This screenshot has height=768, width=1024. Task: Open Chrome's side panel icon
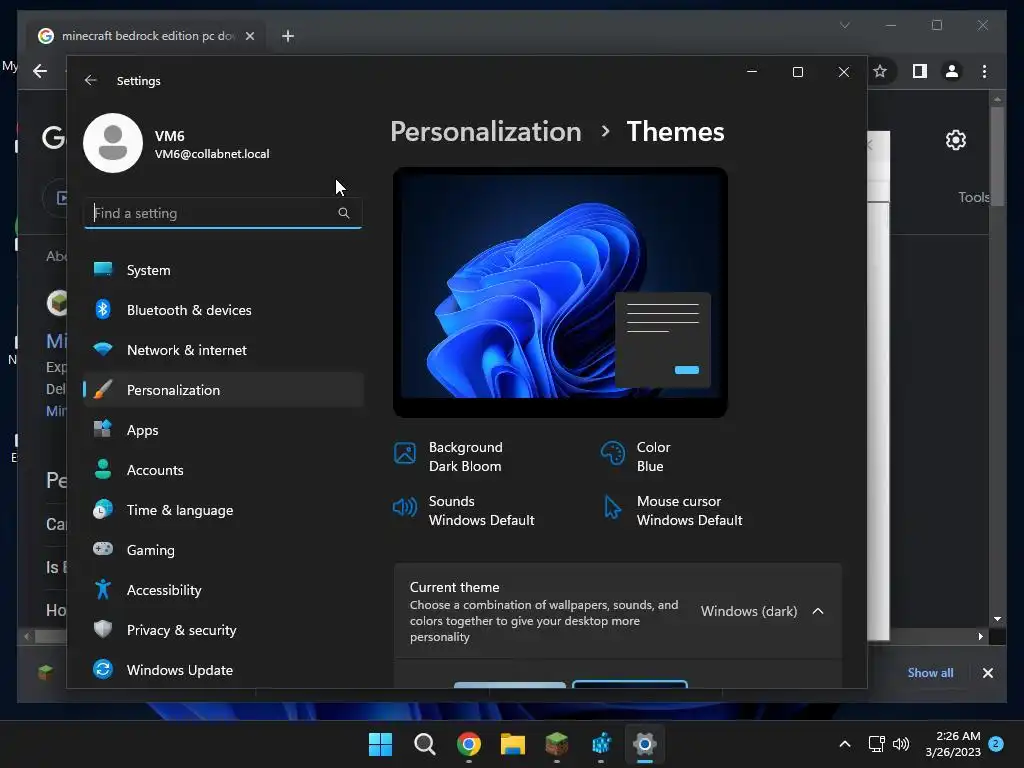click(920, 71)
